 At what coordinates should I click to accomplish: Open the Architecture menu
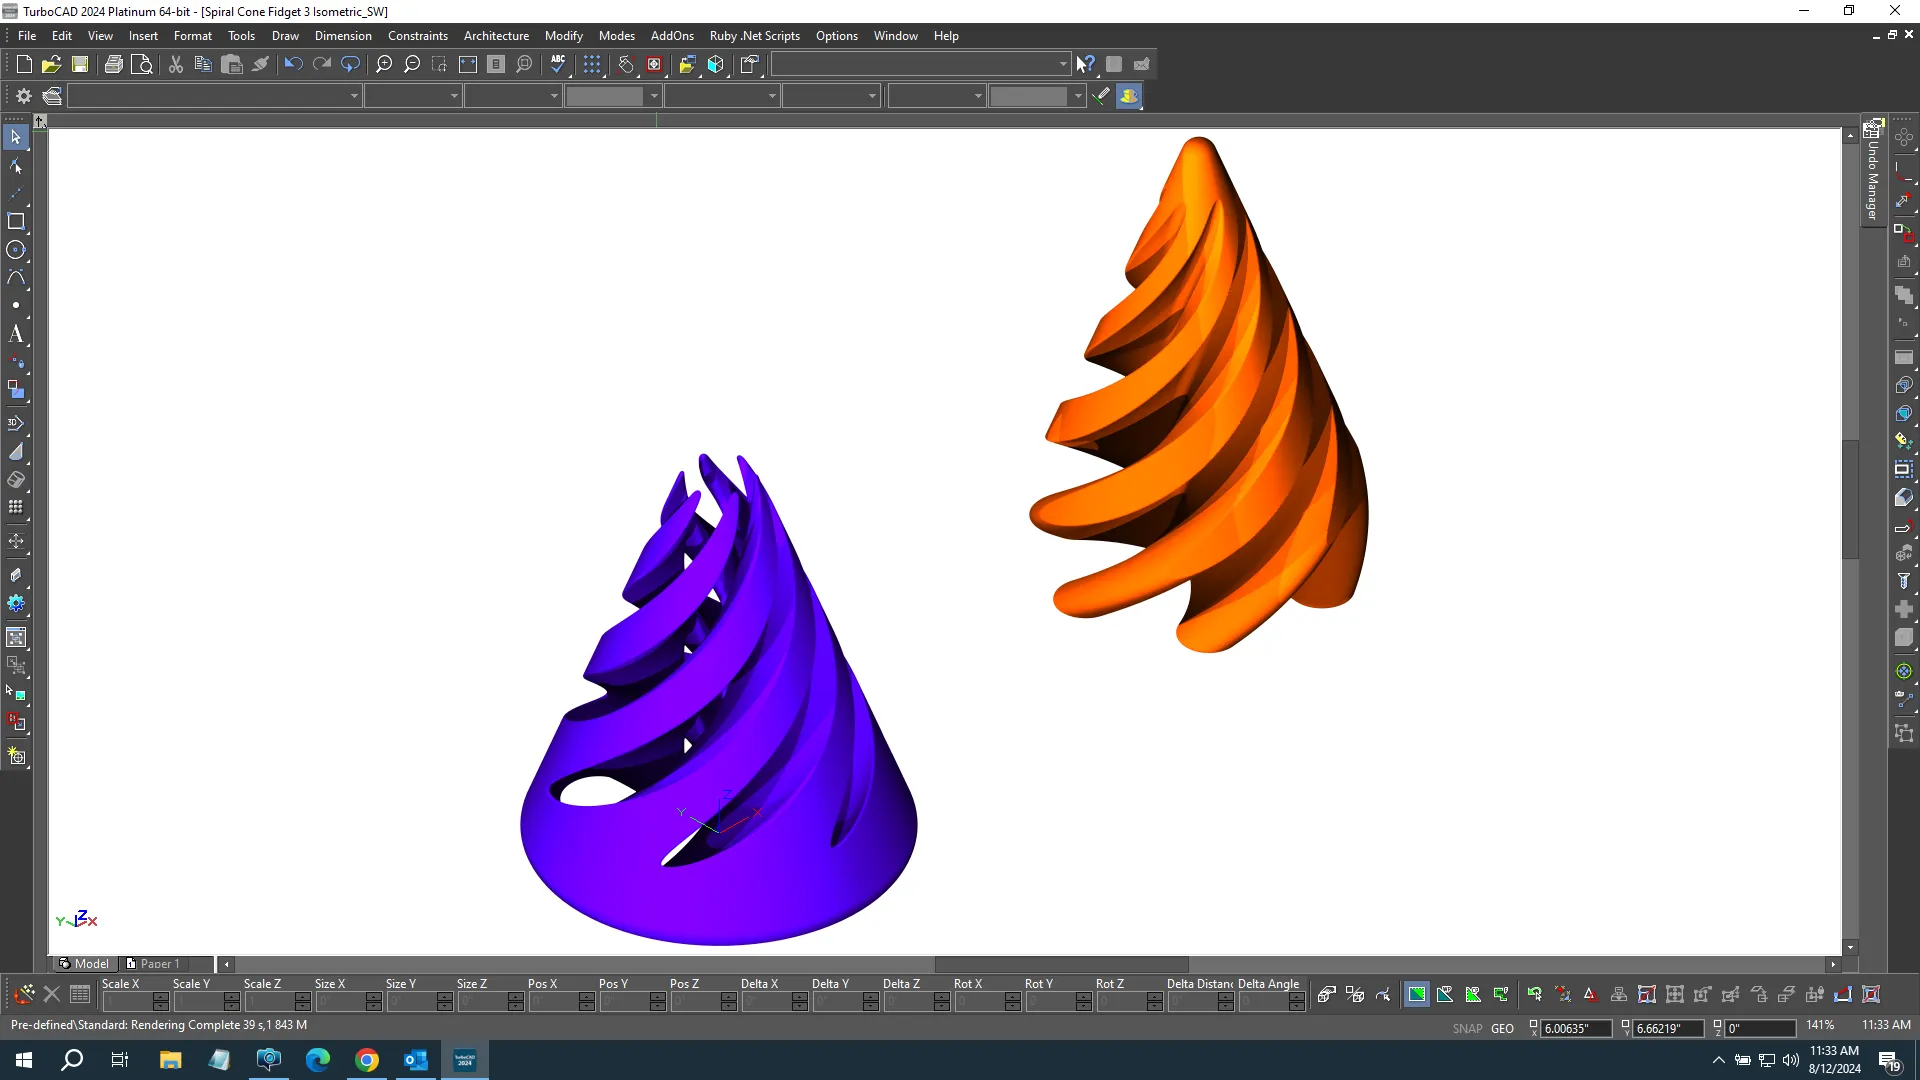496,36
